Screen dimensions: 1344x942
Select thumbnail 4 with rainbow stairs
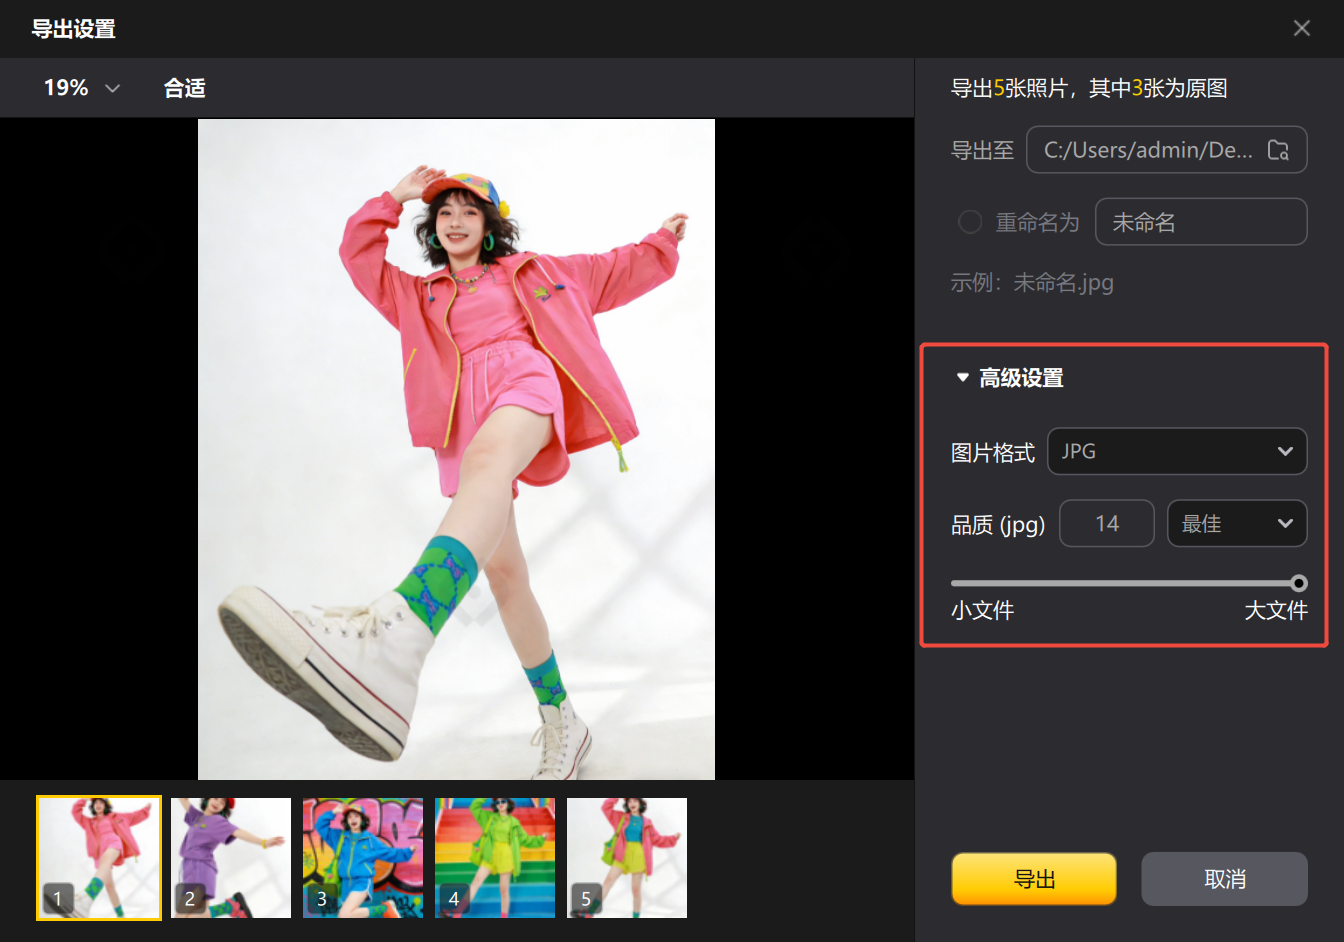tap(495, 858)
